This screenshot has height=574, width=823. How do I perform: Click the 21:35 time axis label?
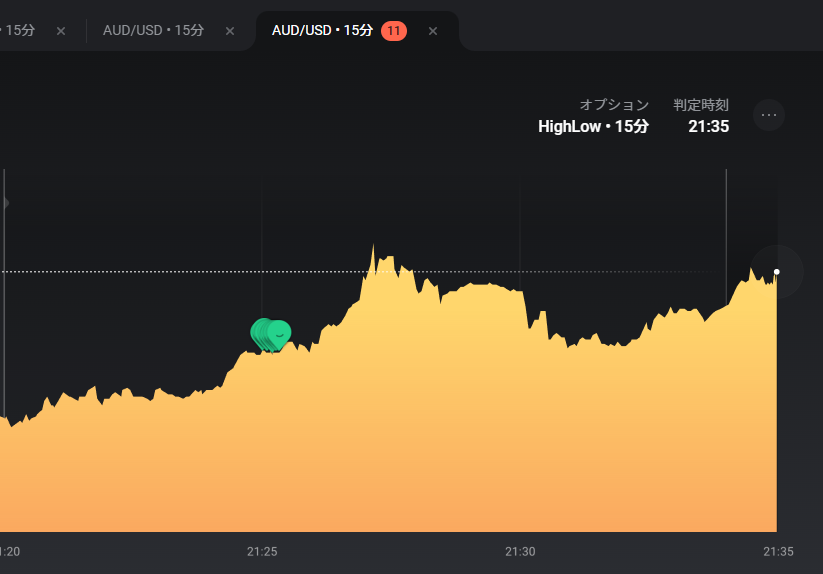[778, 551]
